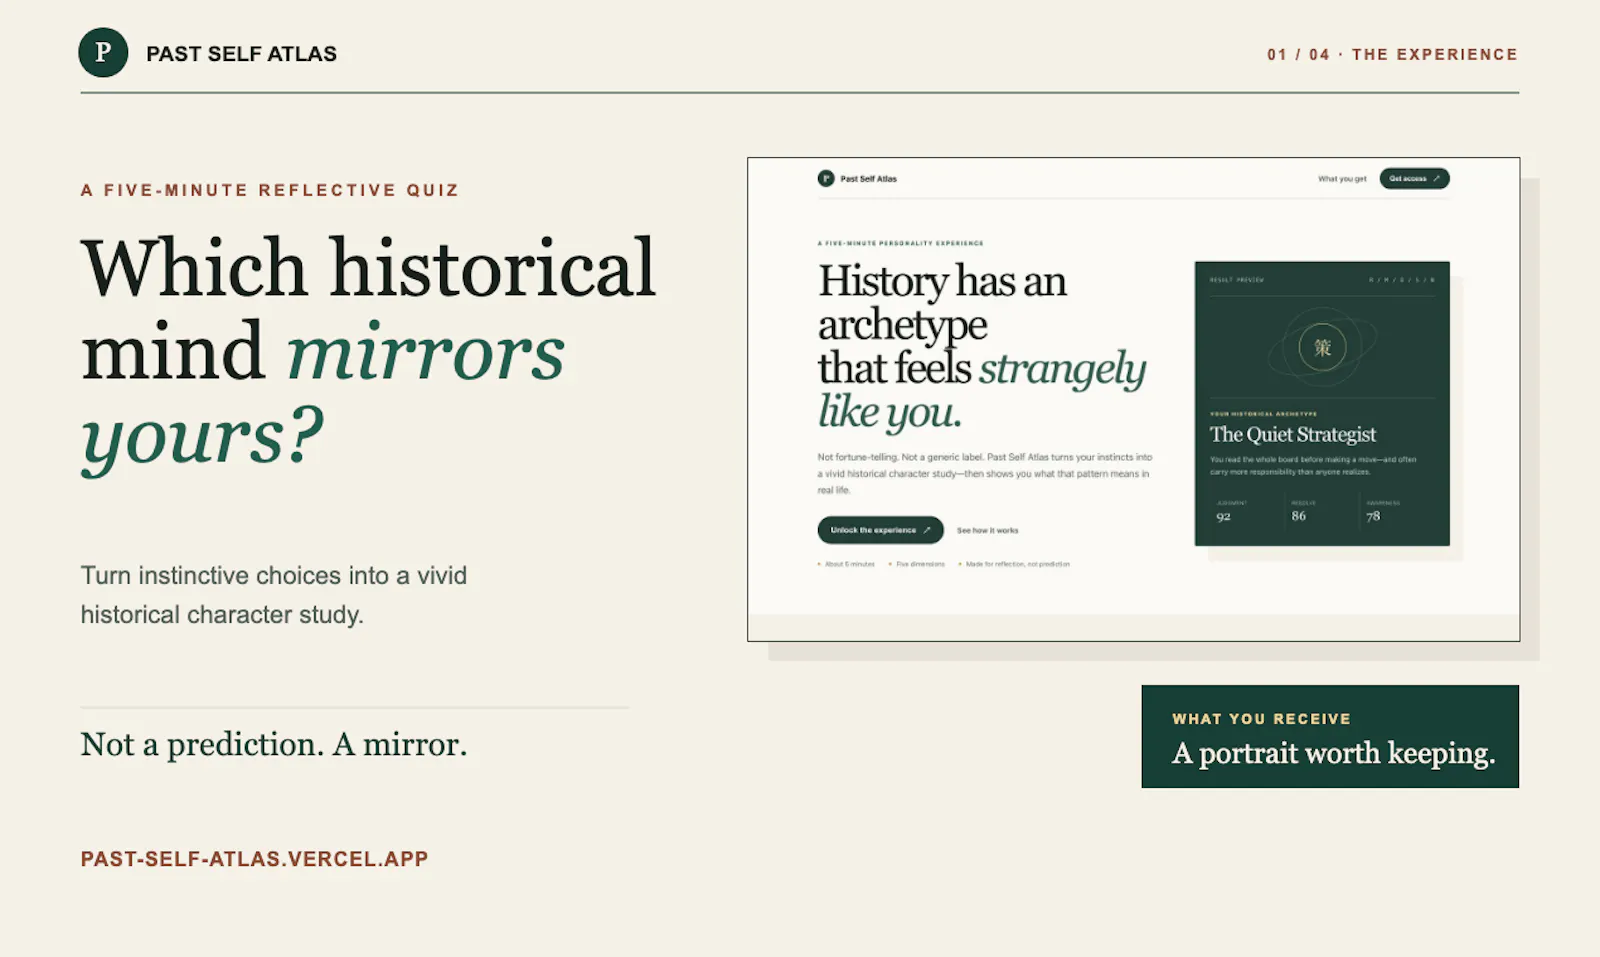Click 'Made for reflection, not prediction' bullet
This screenshot has height=957, width=1600.
tap(1014, 564)
